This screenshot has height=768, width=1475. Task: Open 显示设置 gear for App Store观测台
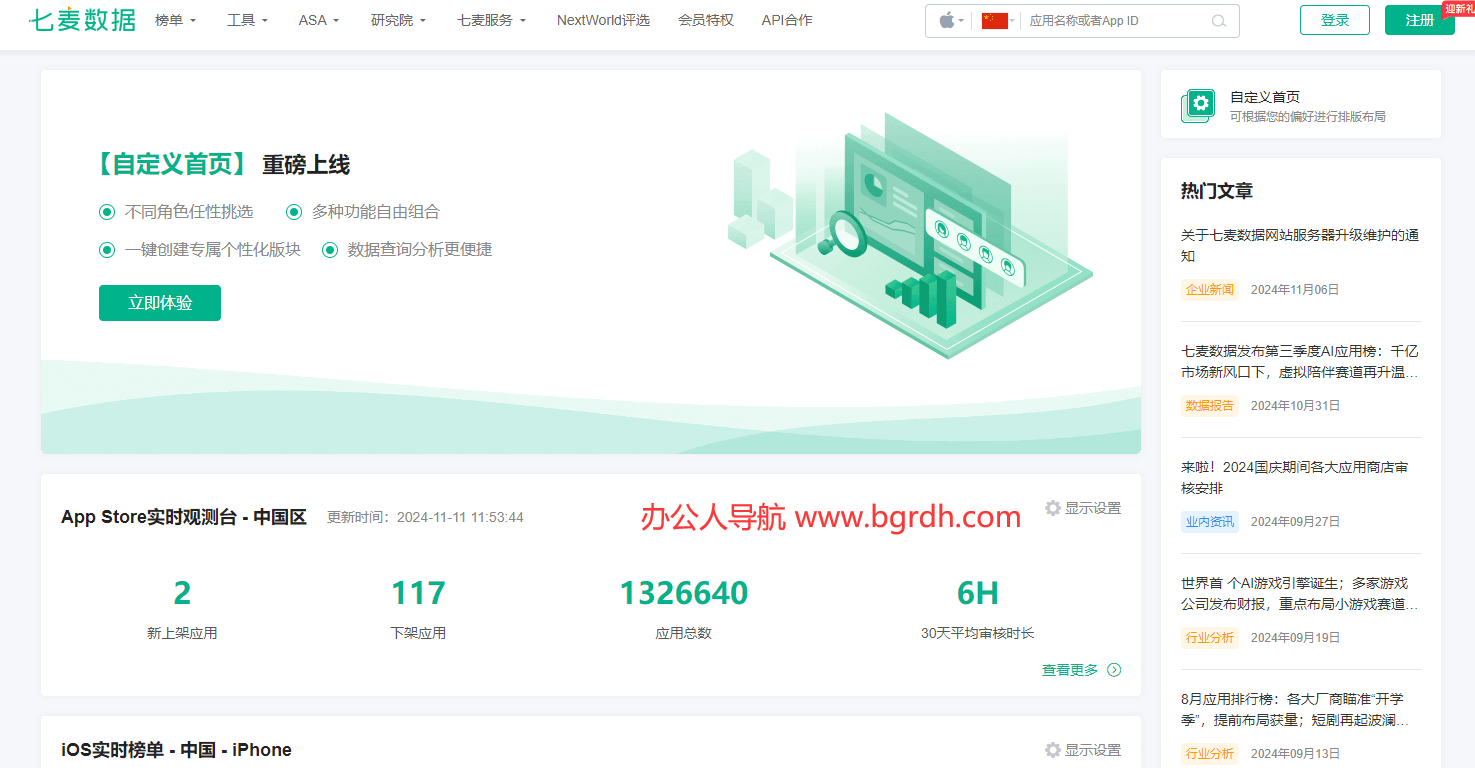point(1053,508)
